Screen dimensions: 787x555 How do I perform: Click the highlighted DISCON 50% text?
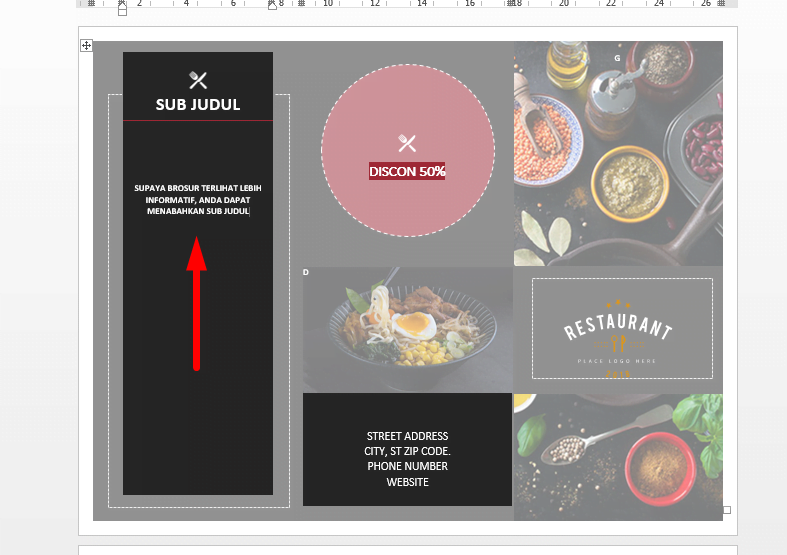click(407, 171)
